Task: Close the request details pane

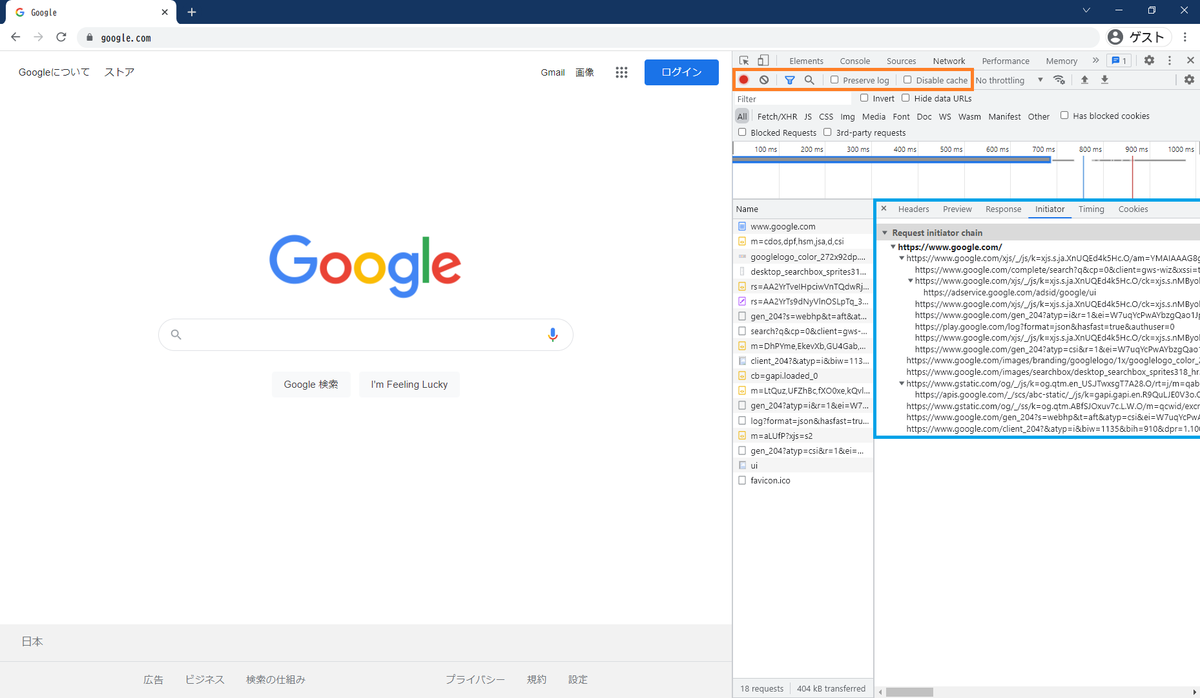Action: (883, 209)
